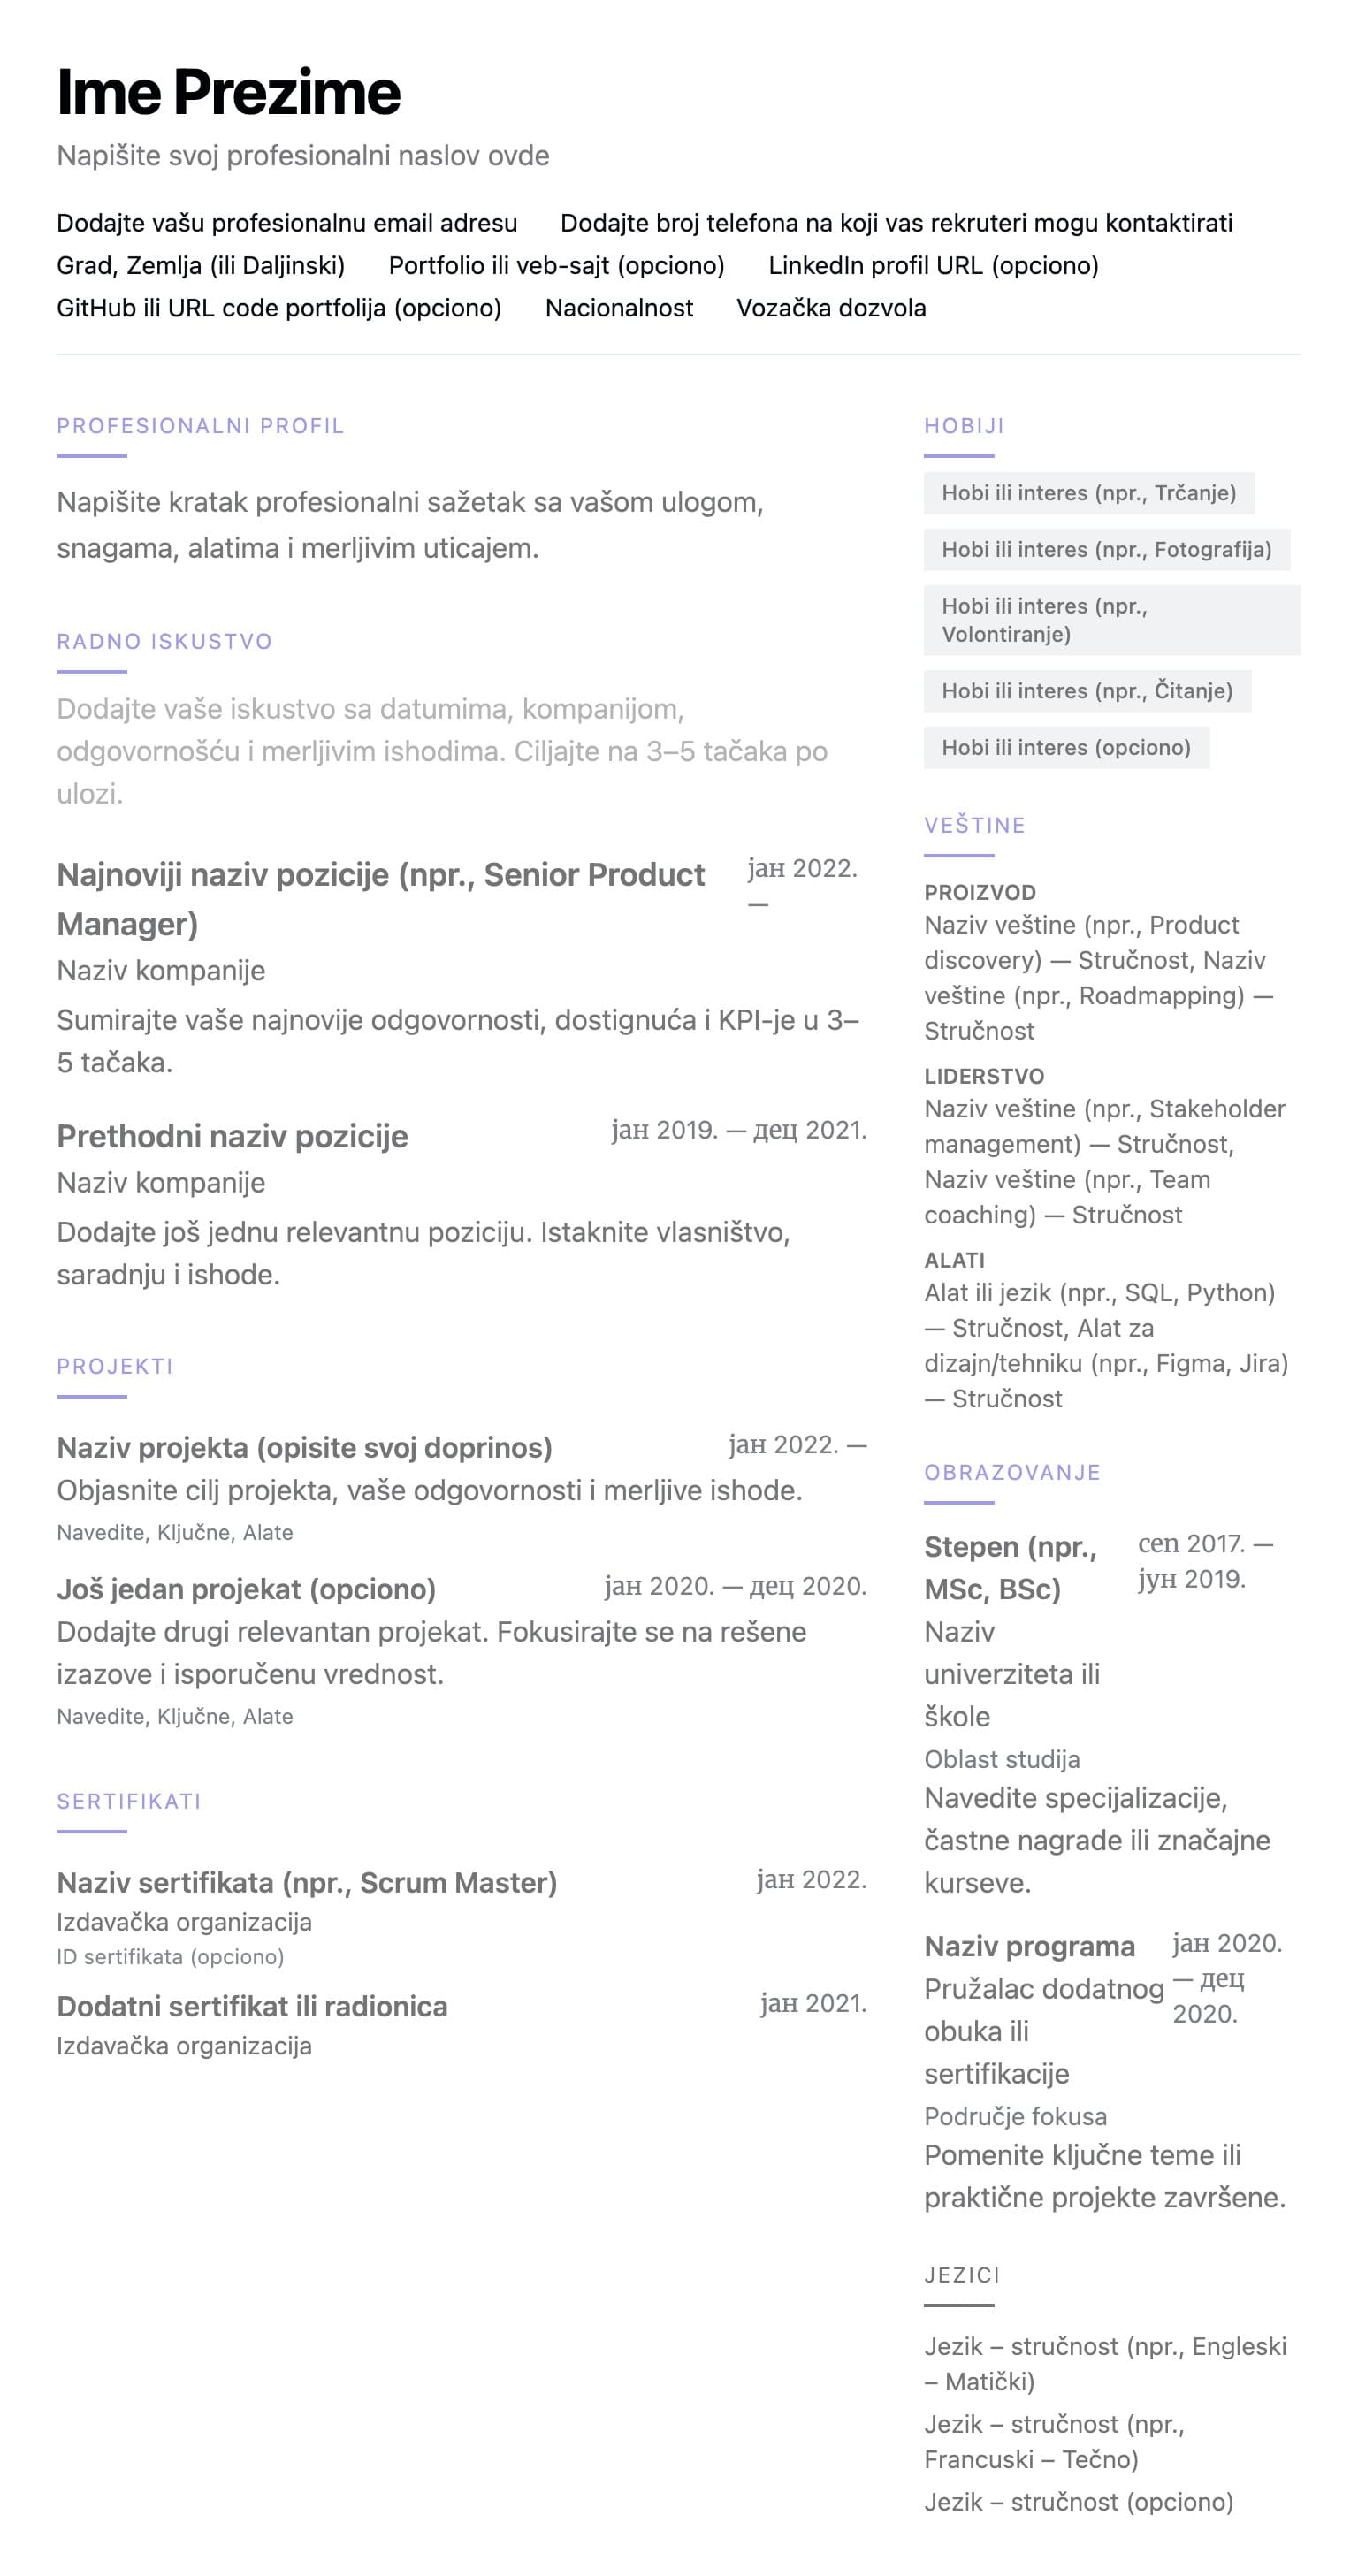The width and height of the screenshot is (1358, 2576).
Task: Click the phone number placeholder text
Action: tap(895, 223)
